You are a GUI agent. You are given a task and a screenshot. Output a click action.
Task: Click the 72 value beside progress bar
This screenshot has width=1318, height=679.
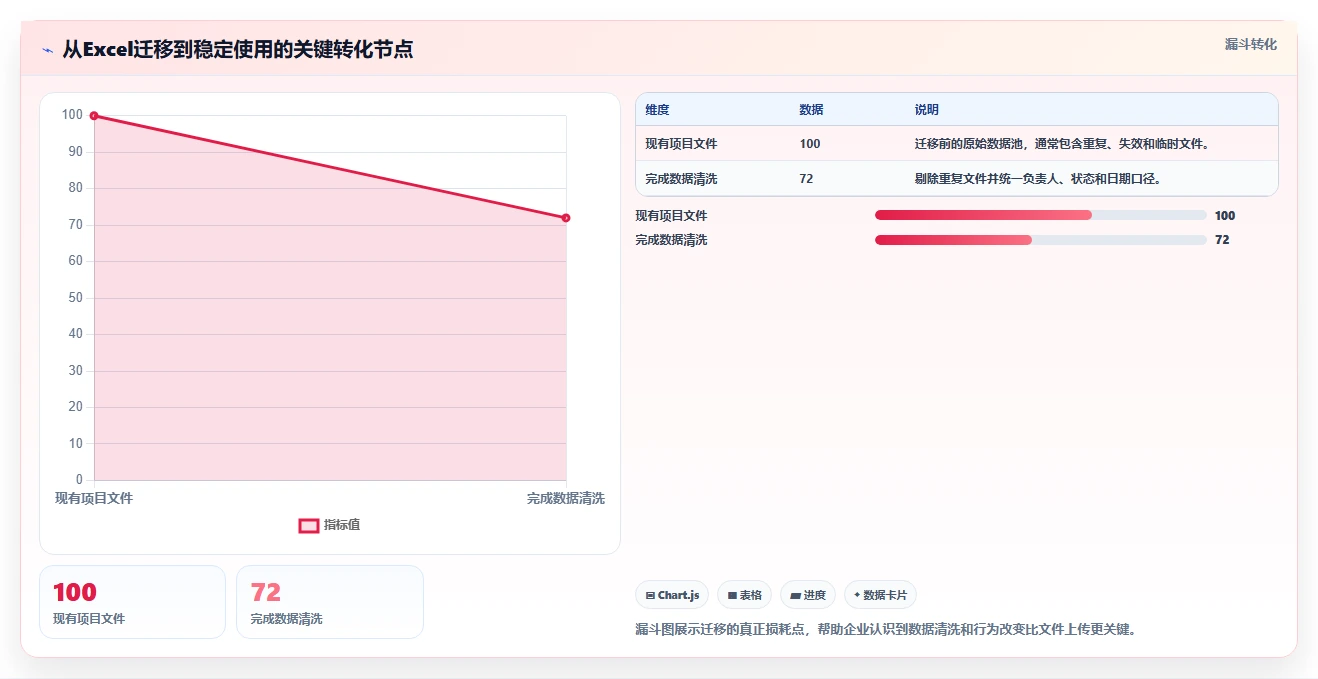1222,240
